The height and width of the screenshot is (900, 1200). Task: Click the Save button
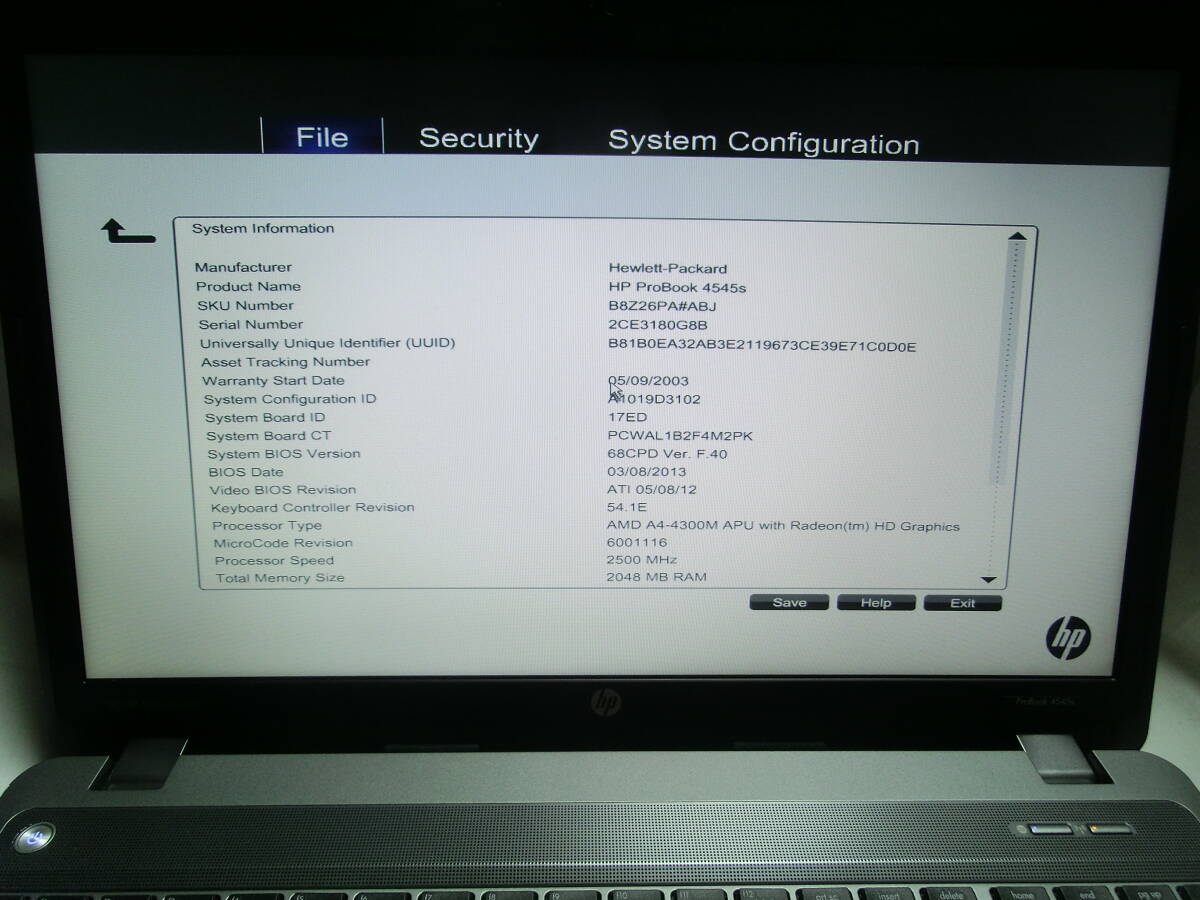pos(790,603)
